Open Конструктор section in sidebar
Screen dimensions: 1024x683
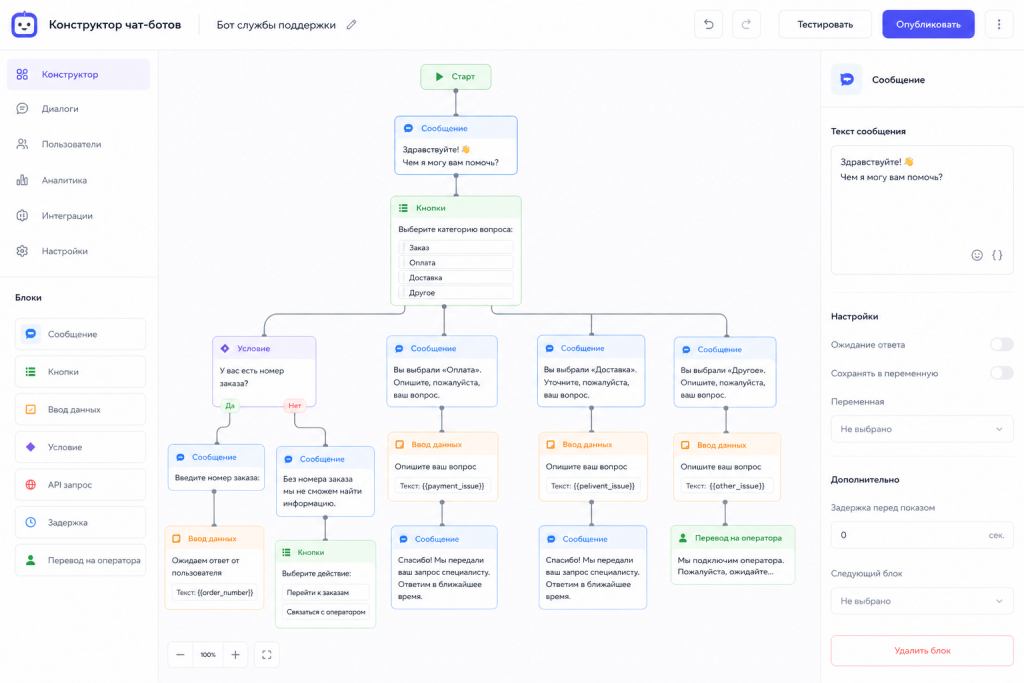(78, 74)
